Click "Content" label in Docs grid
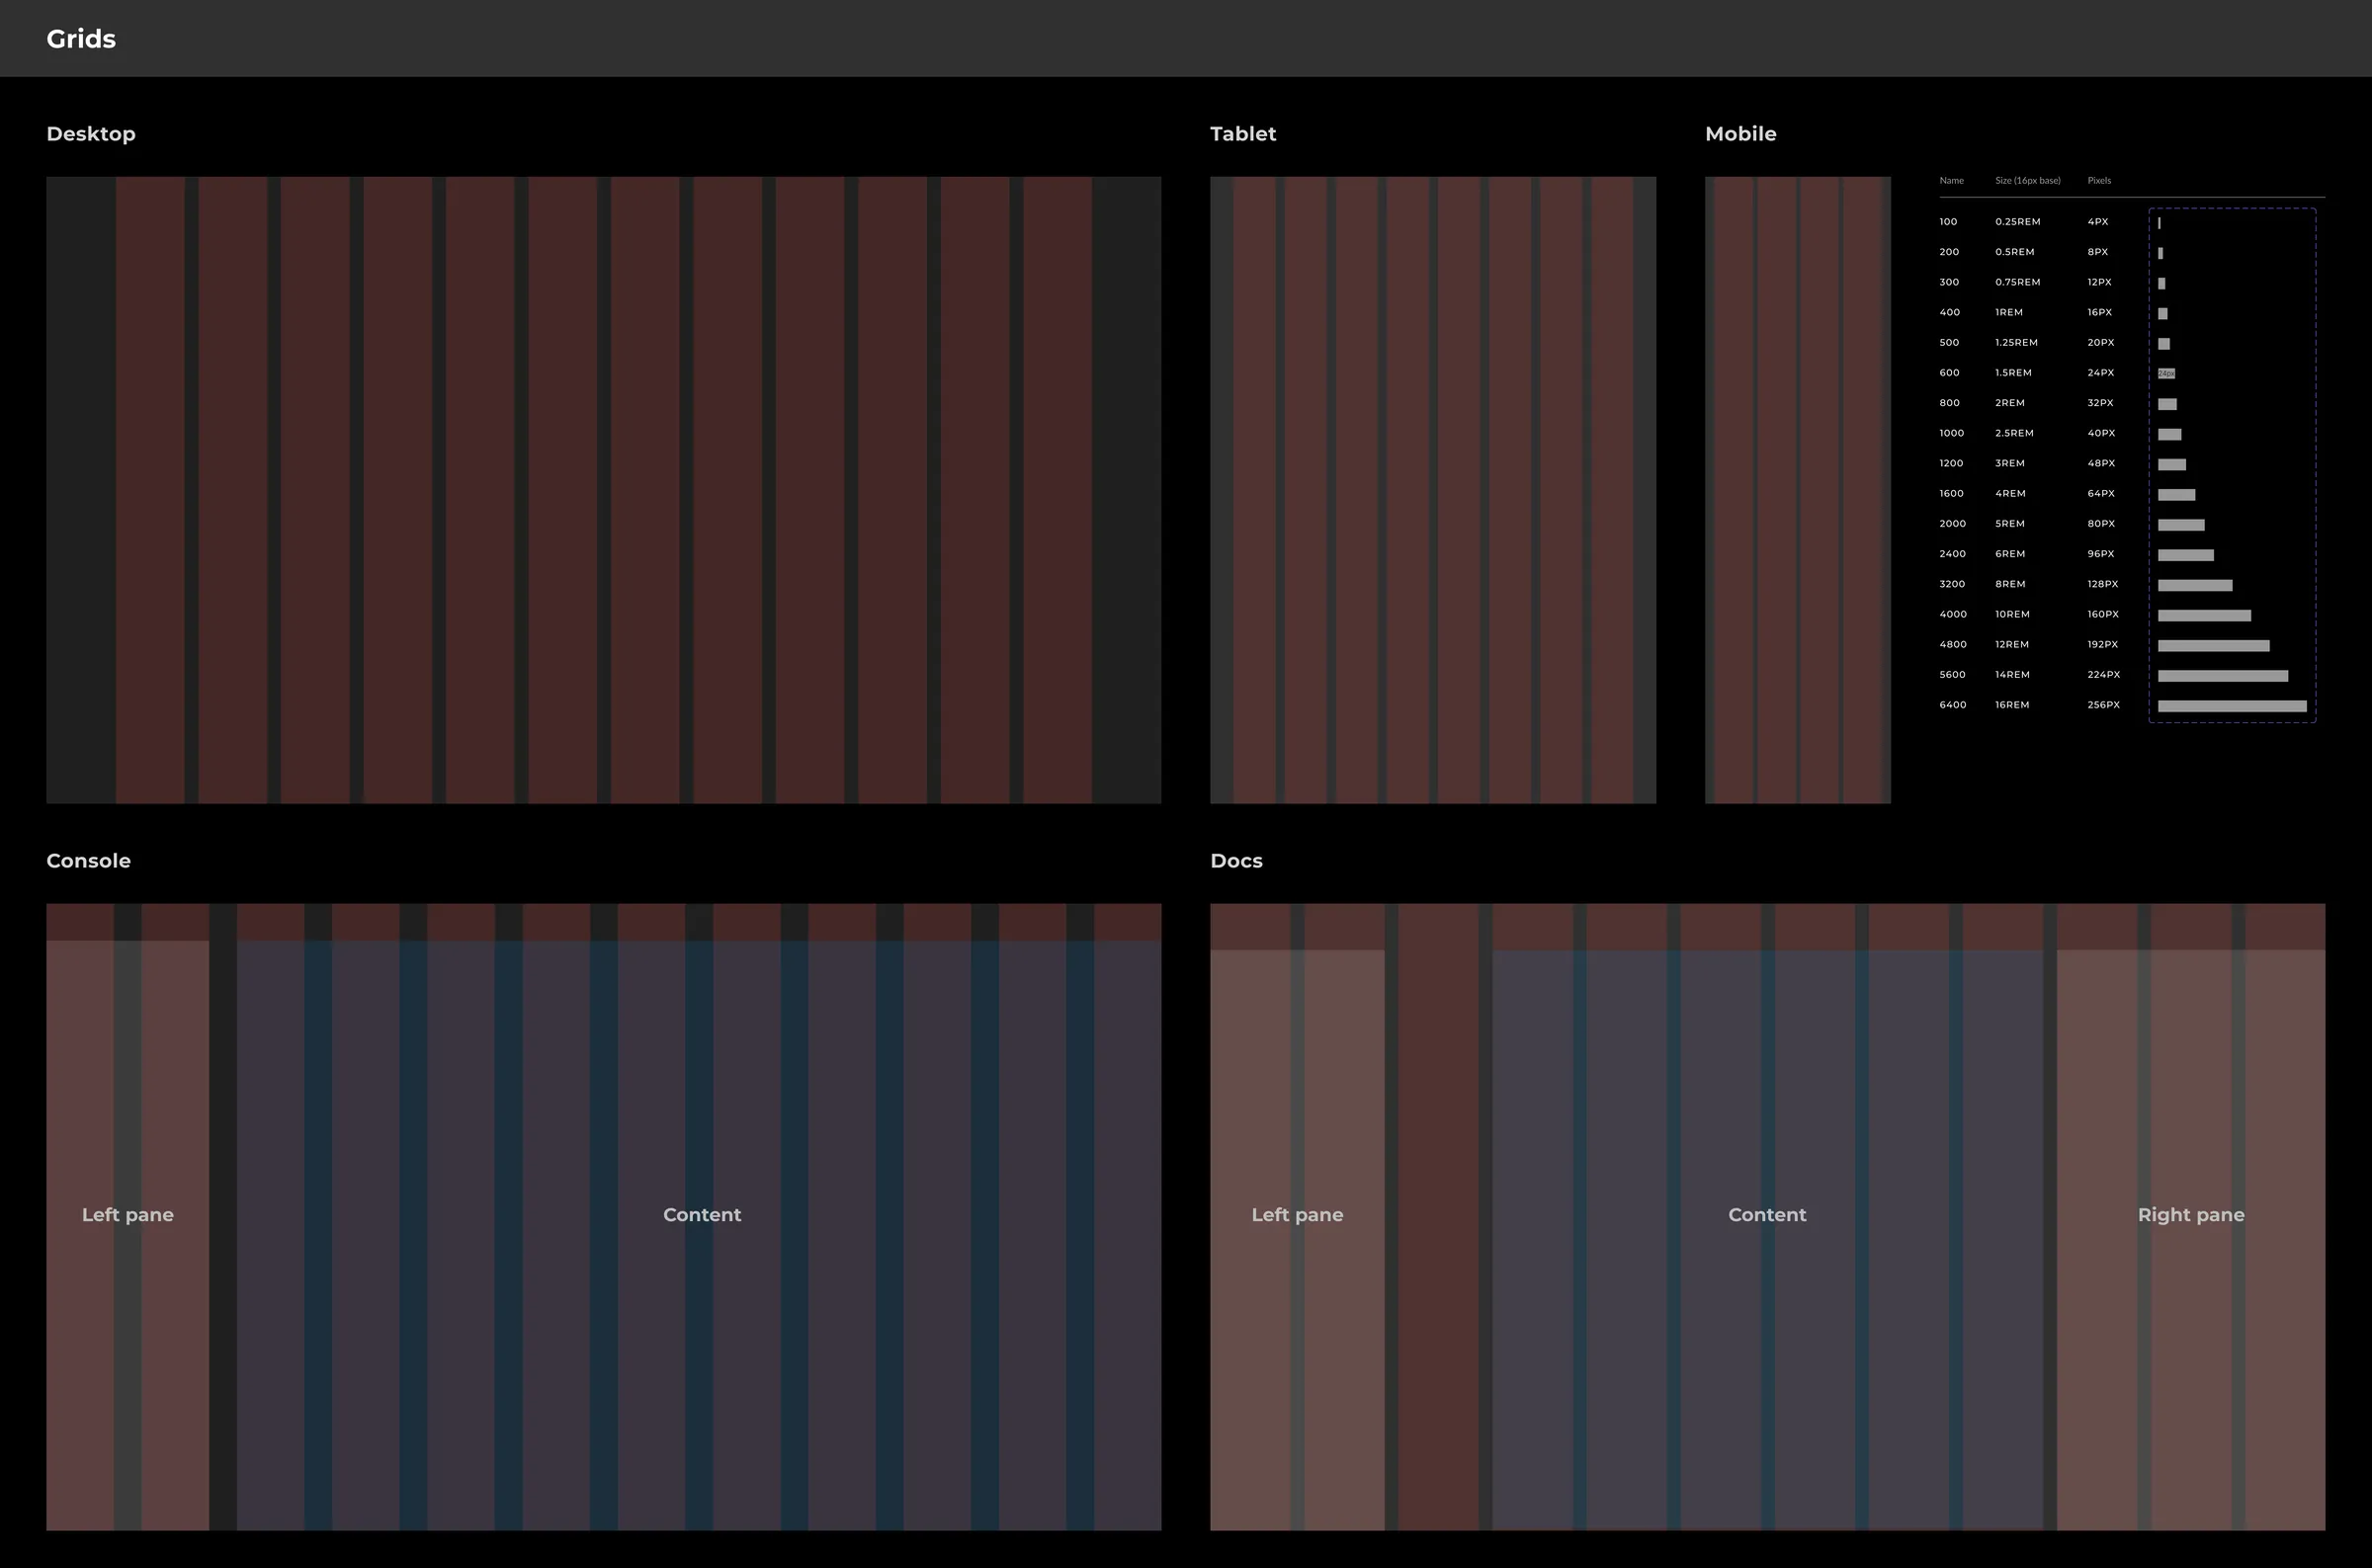The width and height of the screenshot is (2372, 1568). (1767, 1215)
